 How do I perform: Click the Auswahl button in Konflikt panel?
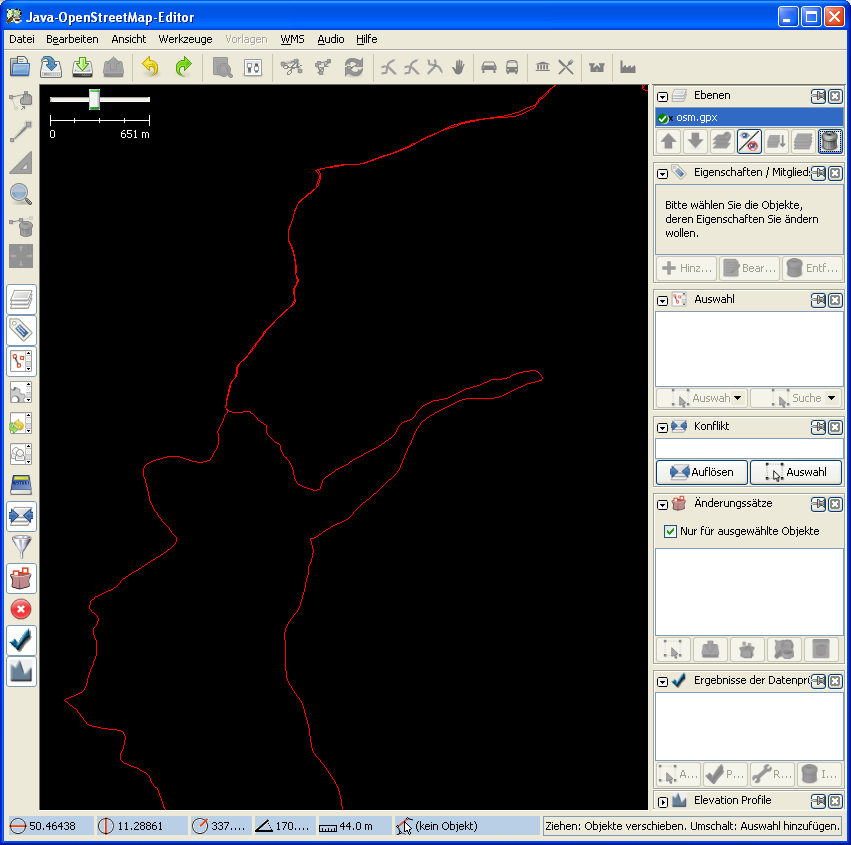point(796,472)
